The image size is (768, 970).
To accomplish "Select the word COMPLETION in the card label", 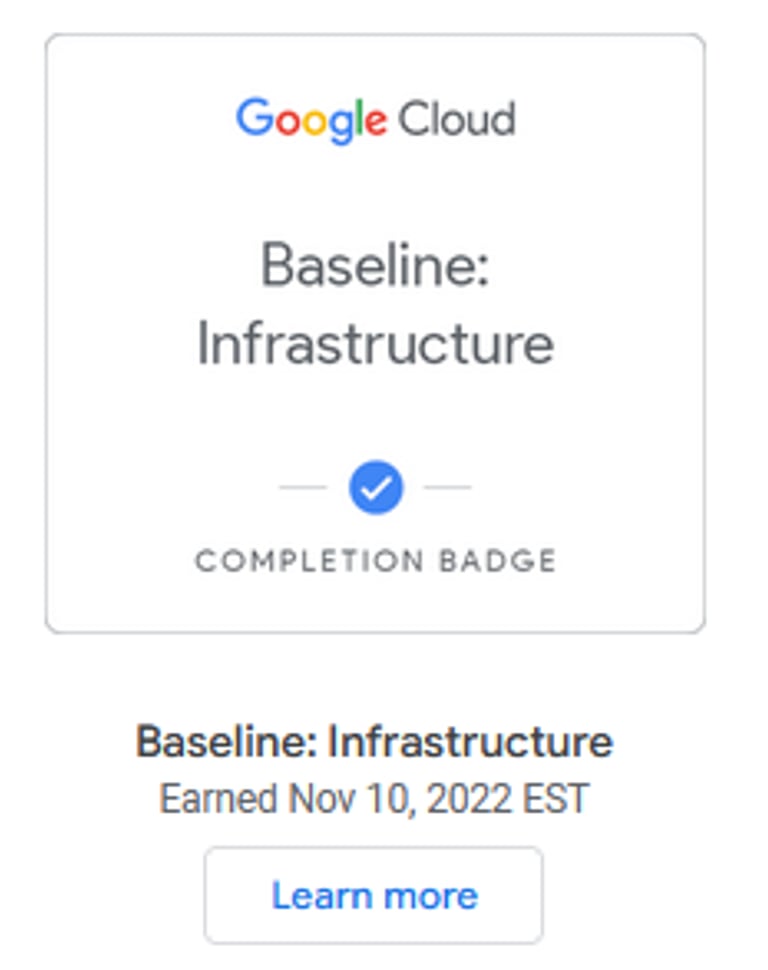I will tap(308, 561).
